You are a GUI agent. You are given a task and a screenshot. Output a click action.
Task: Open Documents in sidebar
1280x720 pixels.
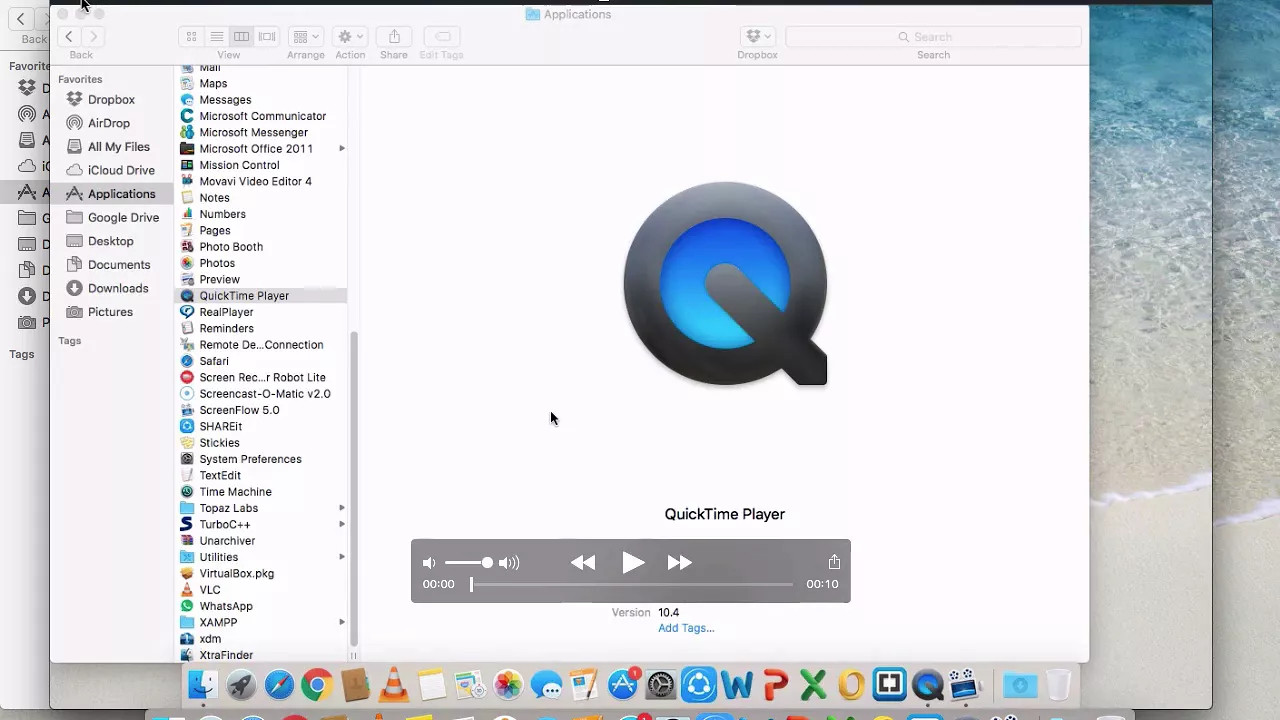click(119, 265)
